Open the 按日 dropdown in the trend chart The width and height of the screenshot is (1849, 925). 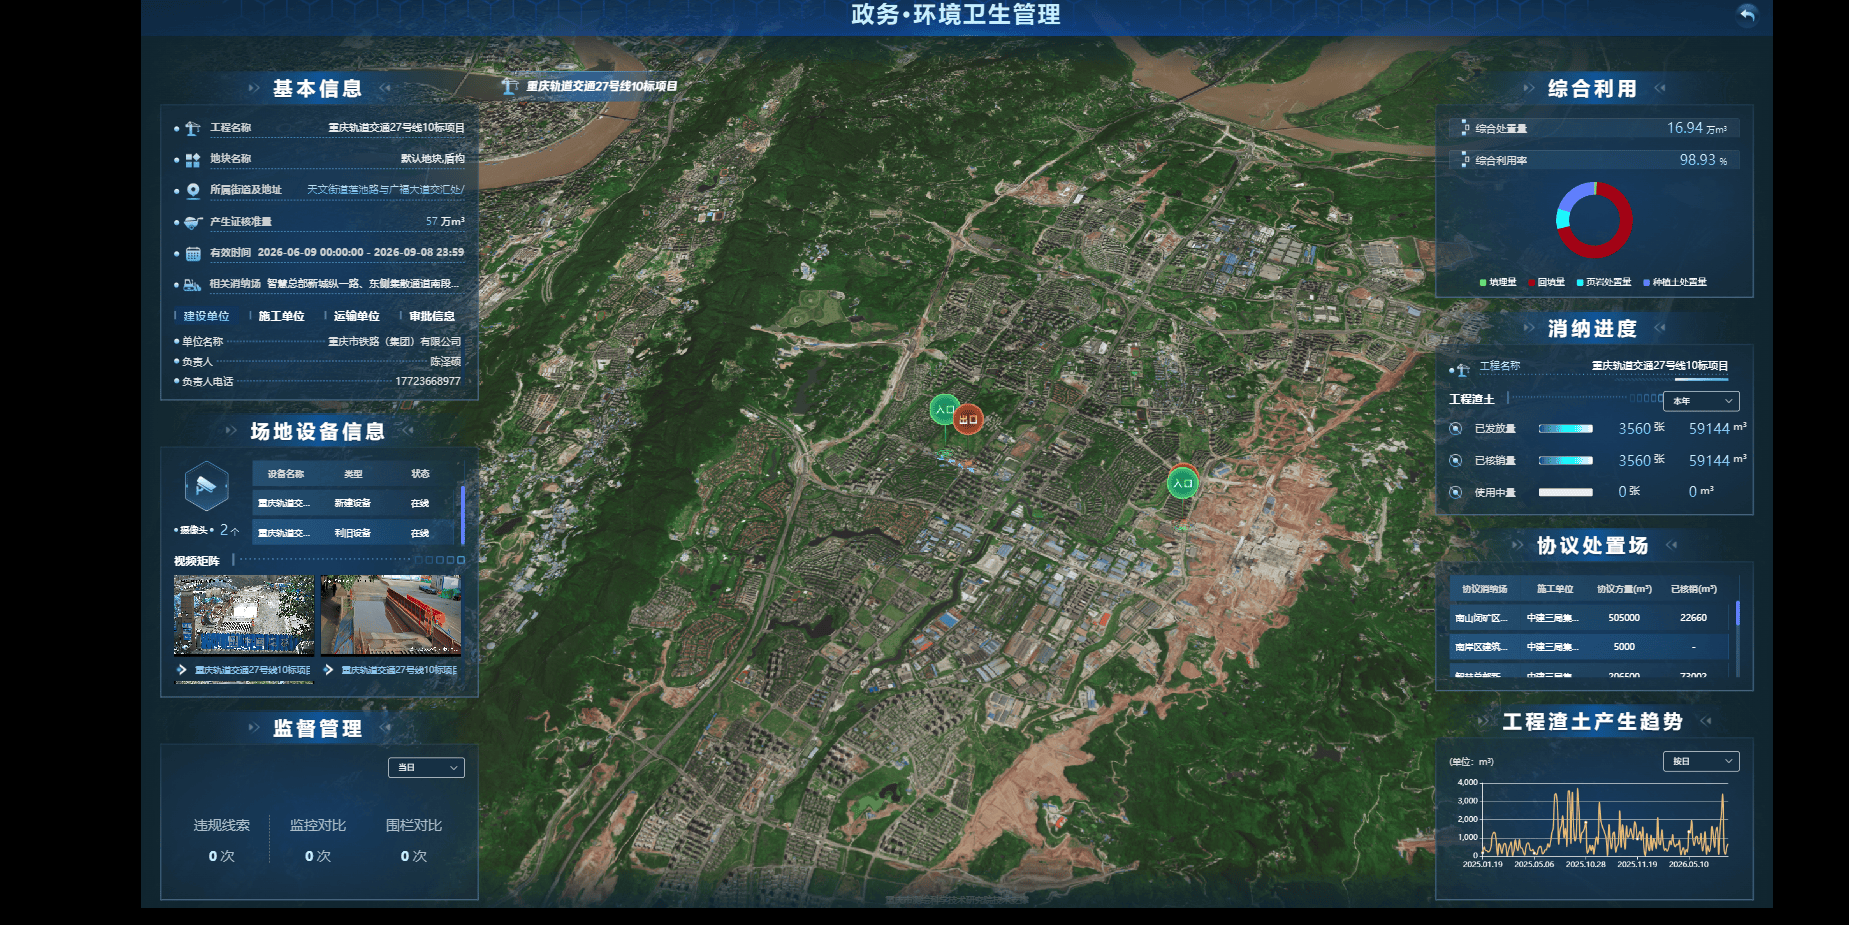[x=1701, y=761]
